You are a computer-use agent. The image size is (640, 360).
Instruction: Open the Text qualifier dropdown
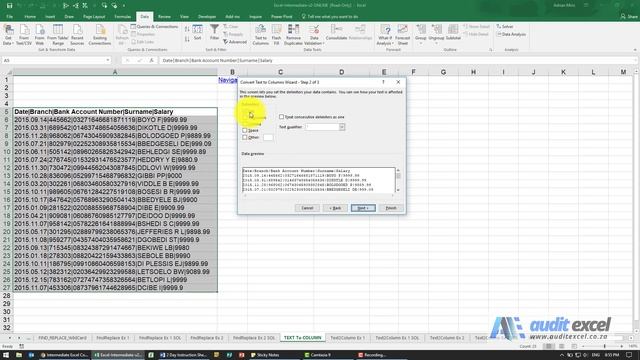(342, 127)
